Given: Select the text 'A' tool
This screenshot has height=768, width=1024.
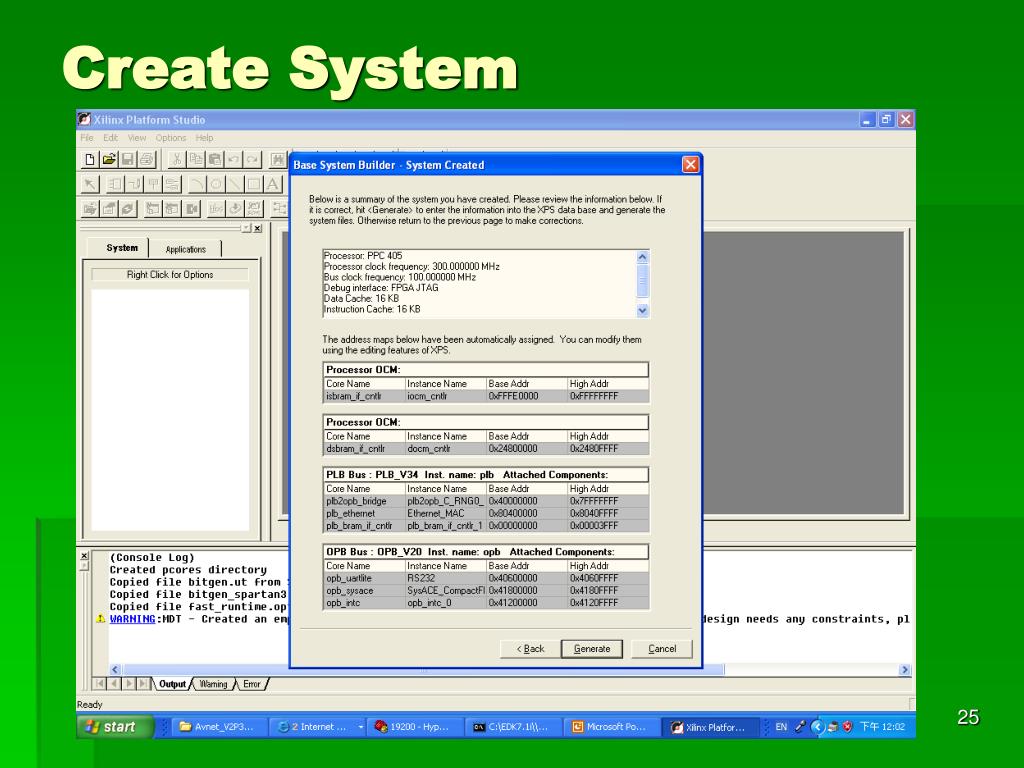Looking at the screenshot, I should point(272,184).
